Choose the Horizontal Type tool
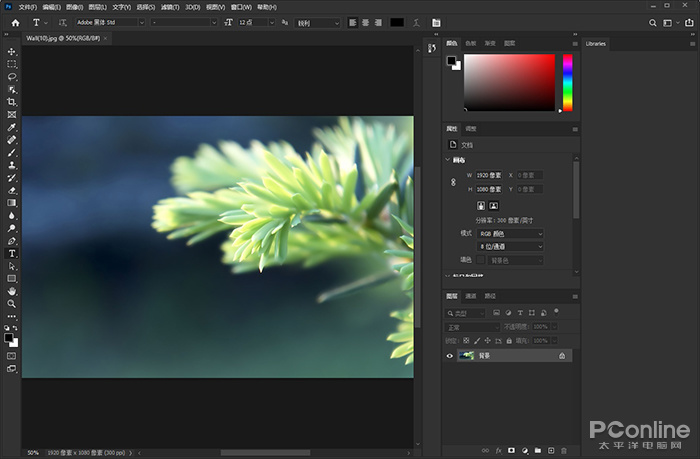This screenshot has height=459, width=700. (x=12, y=253)
